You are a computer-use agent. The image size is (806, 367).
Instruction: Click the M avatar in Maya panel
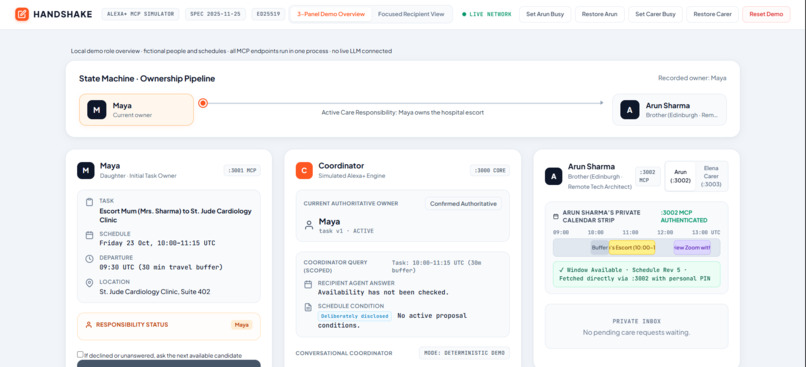(85, 170)
